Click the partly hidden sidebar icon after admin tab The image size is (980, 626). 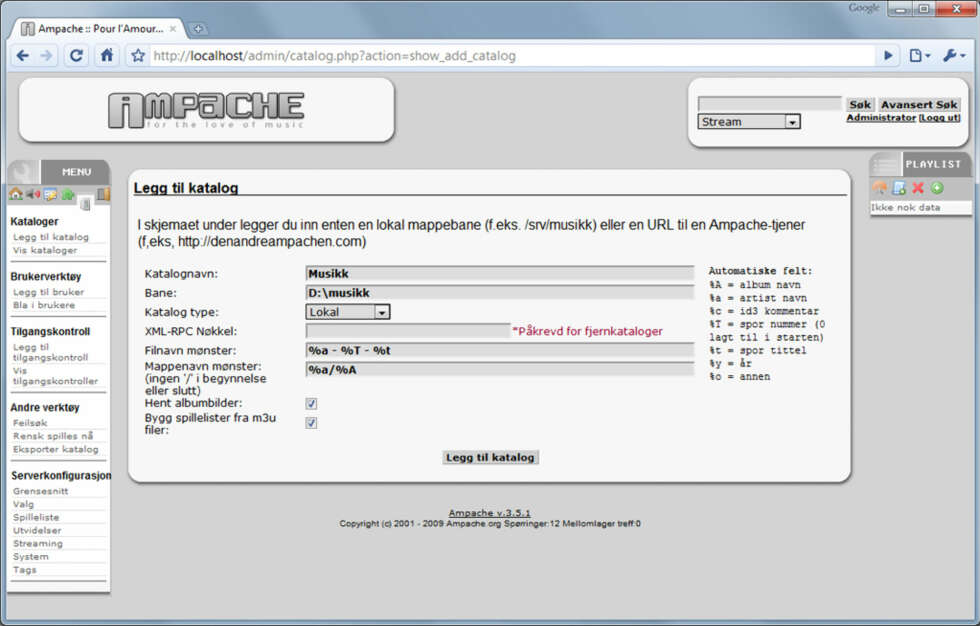pos(104,194)
